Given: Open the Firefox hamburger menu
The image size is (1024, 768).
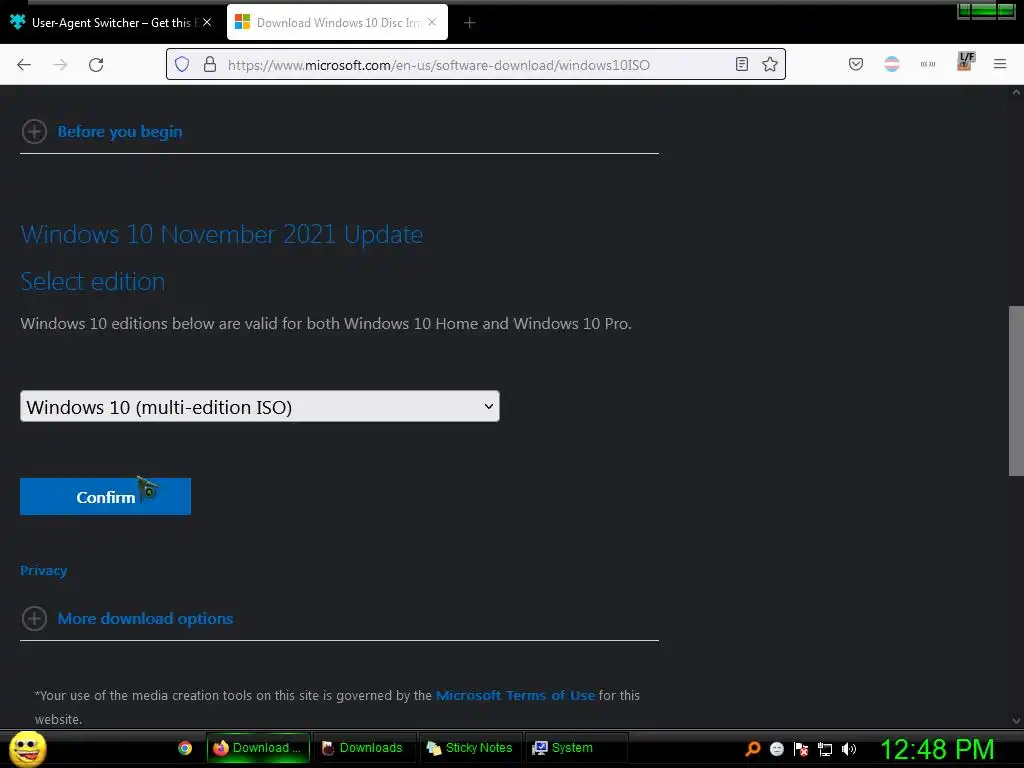Looking at the screenshot, I should click(x=1000, y=64).
